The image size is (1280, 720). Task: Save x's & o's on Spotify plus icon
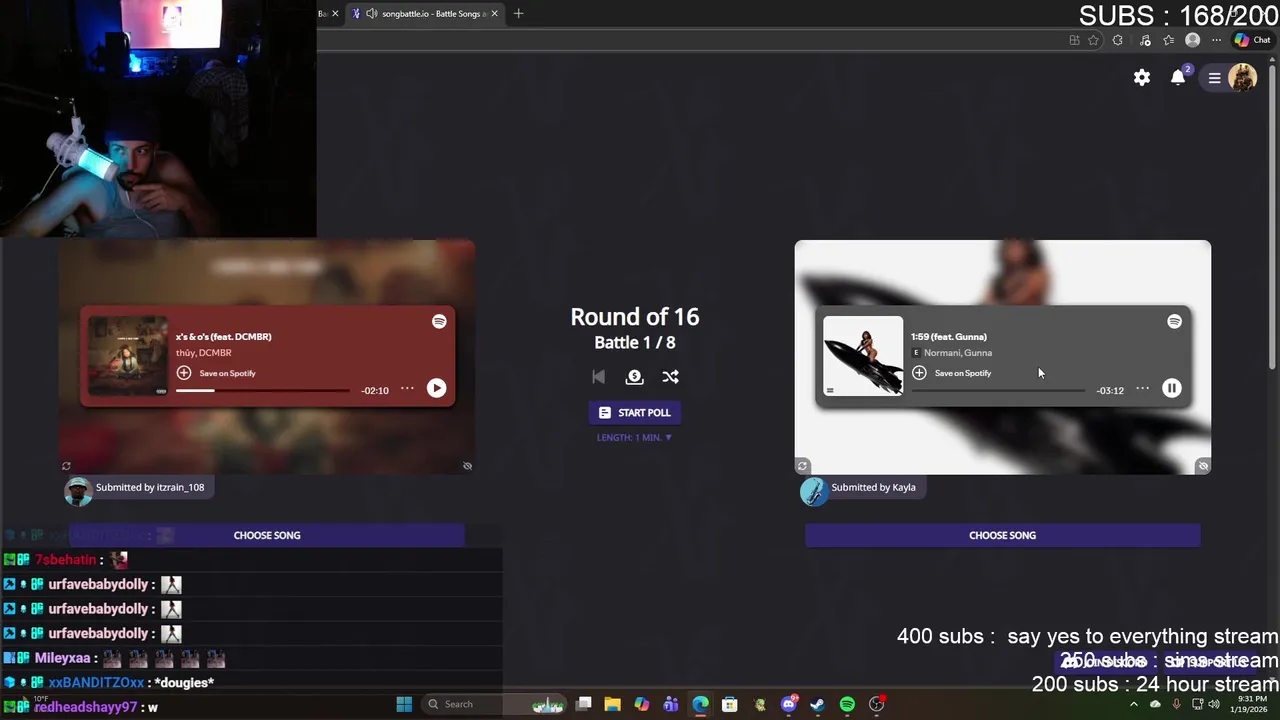pyautogui.click(x=184, y=373)
